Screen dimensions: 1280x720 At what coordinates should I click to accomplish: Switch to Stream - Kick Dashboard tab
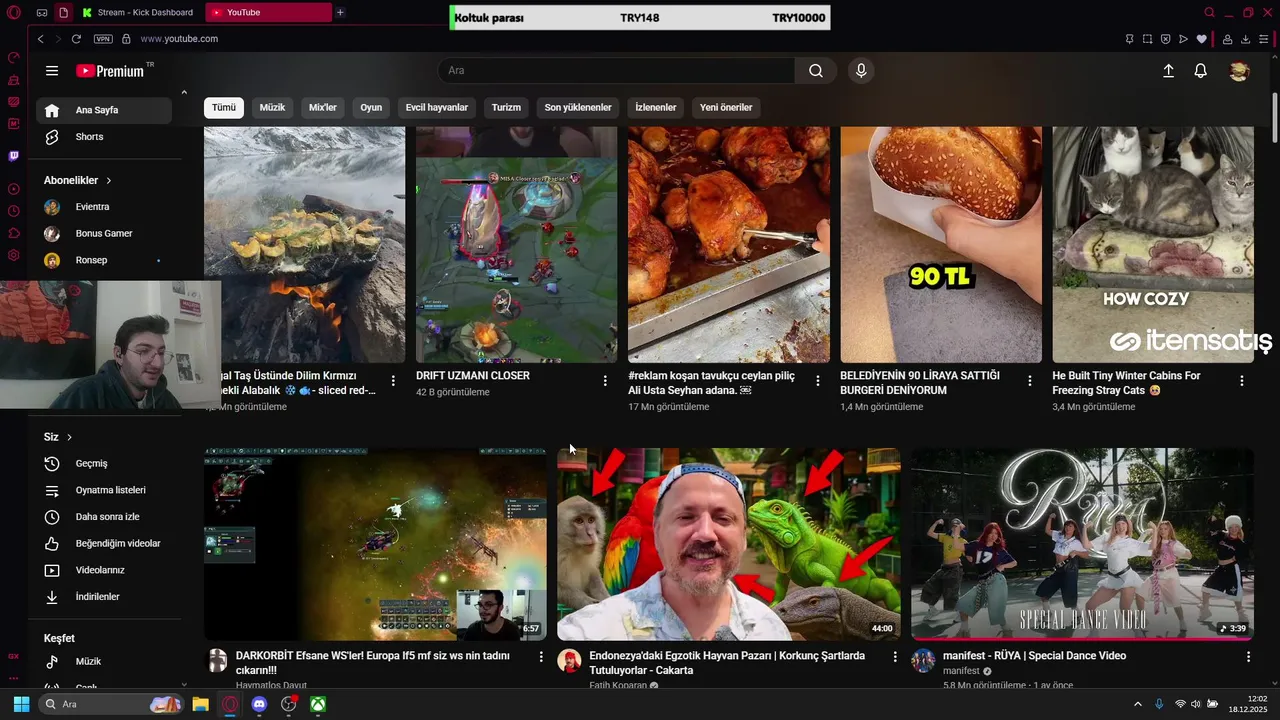pyautogui.click(x=138, y=13)
